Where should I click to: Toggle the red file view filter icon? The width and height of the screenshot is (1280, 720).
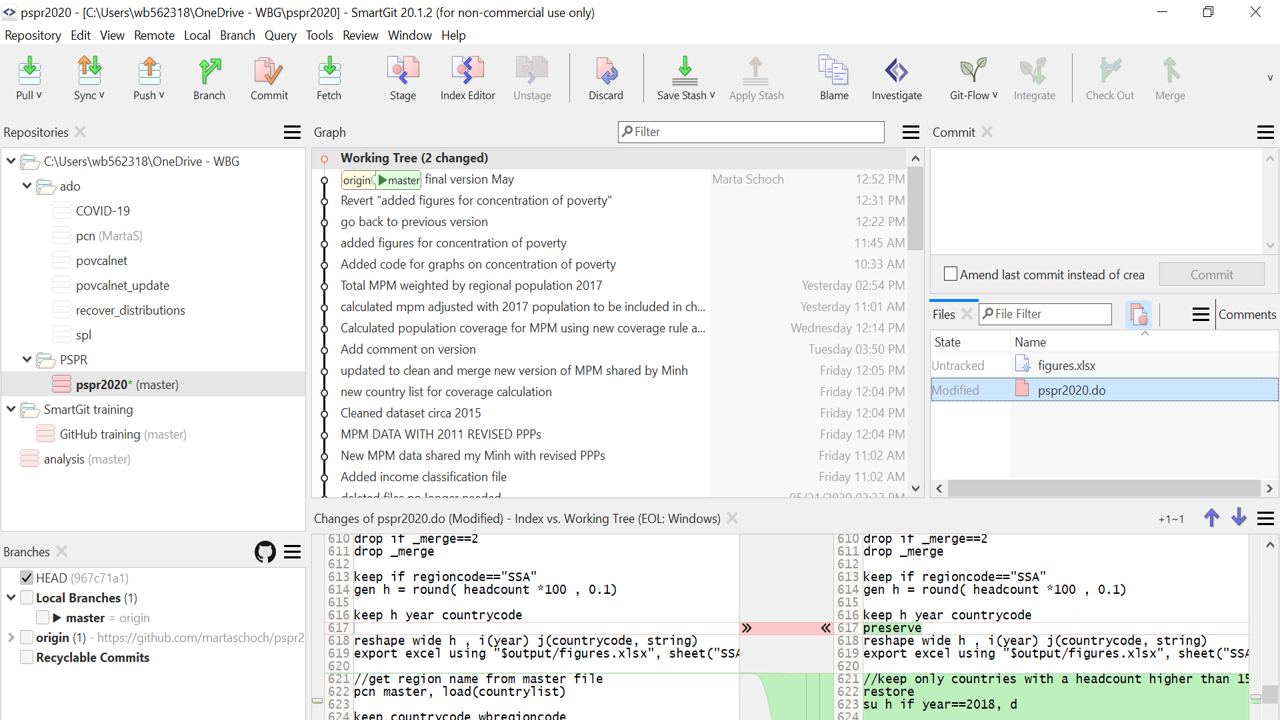1138,314
